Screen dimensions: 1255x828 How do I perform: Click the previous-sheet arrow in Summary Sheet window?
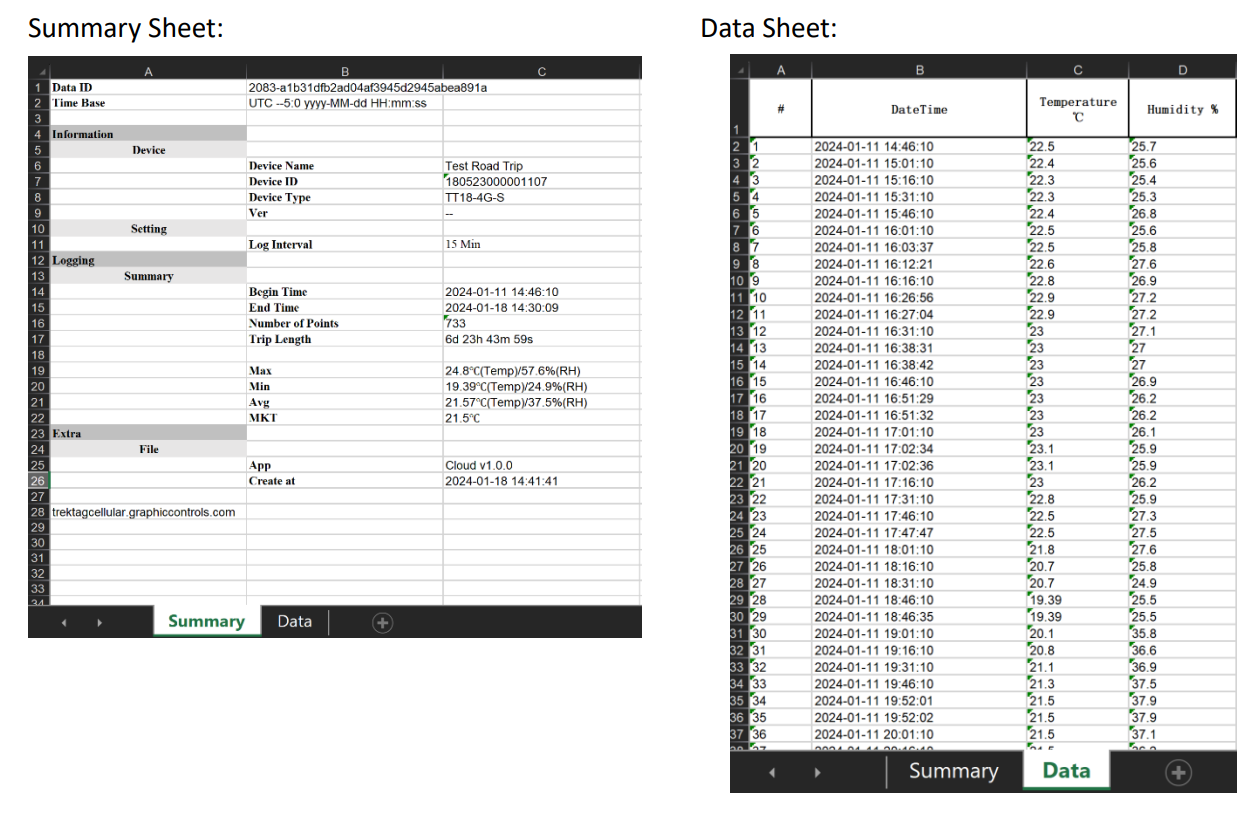(64, 622)
